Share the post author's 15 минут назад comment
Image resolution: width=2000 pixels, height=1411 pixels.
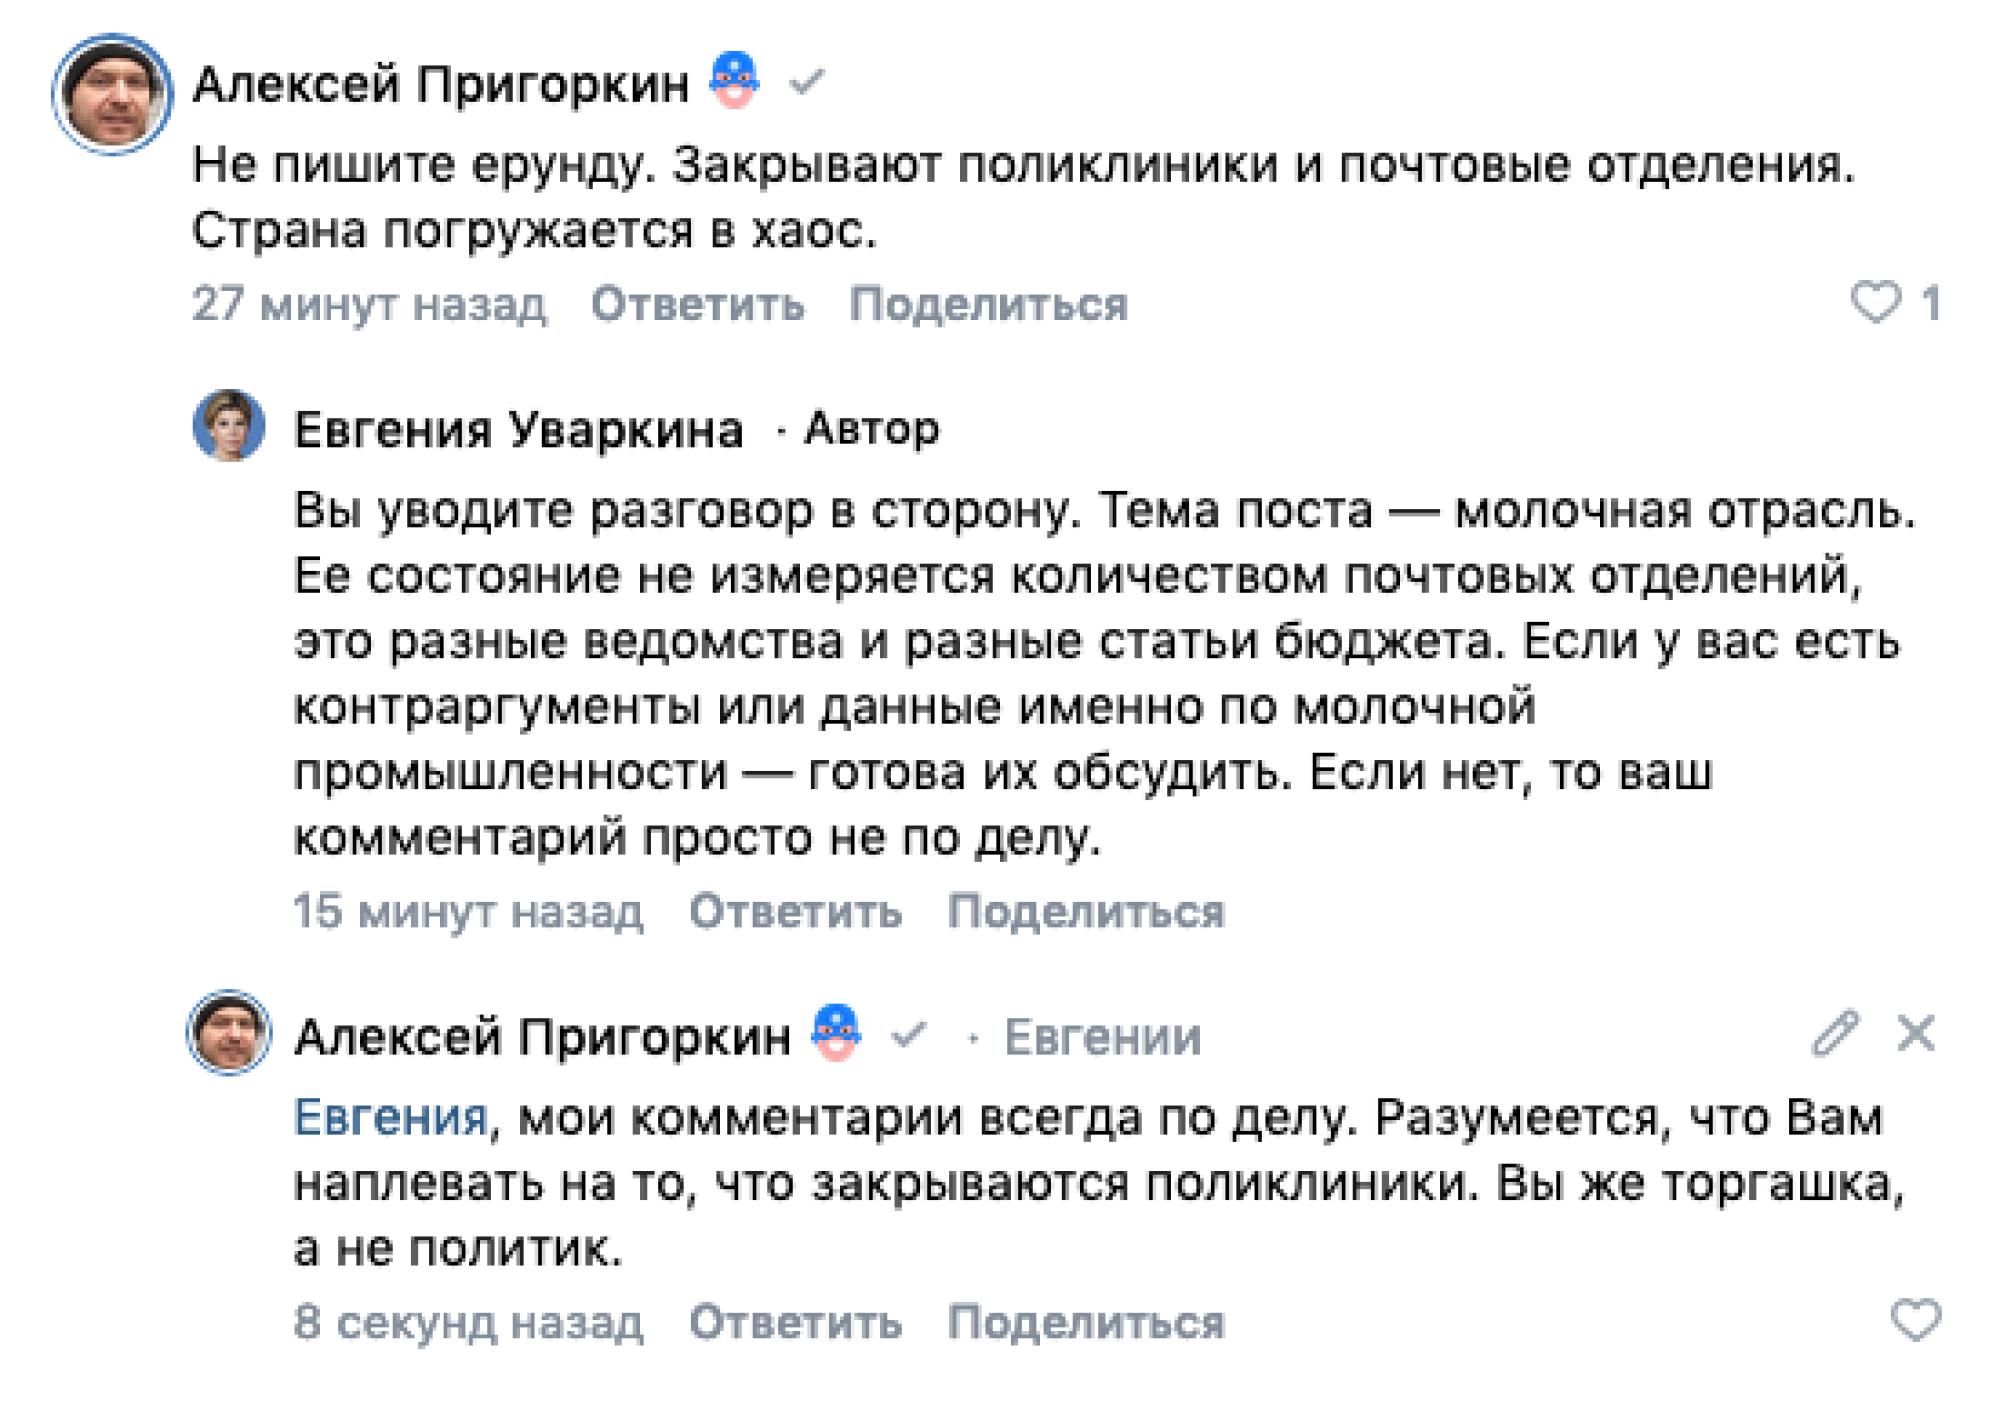1086,911
